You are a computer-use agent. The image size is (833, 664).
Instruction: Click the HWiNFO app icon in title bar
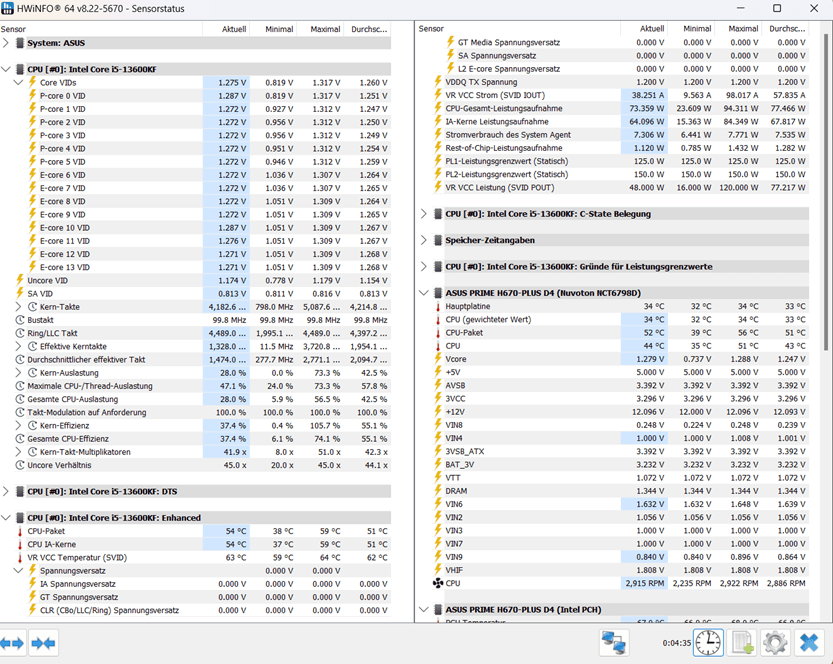tap(7, 8)
